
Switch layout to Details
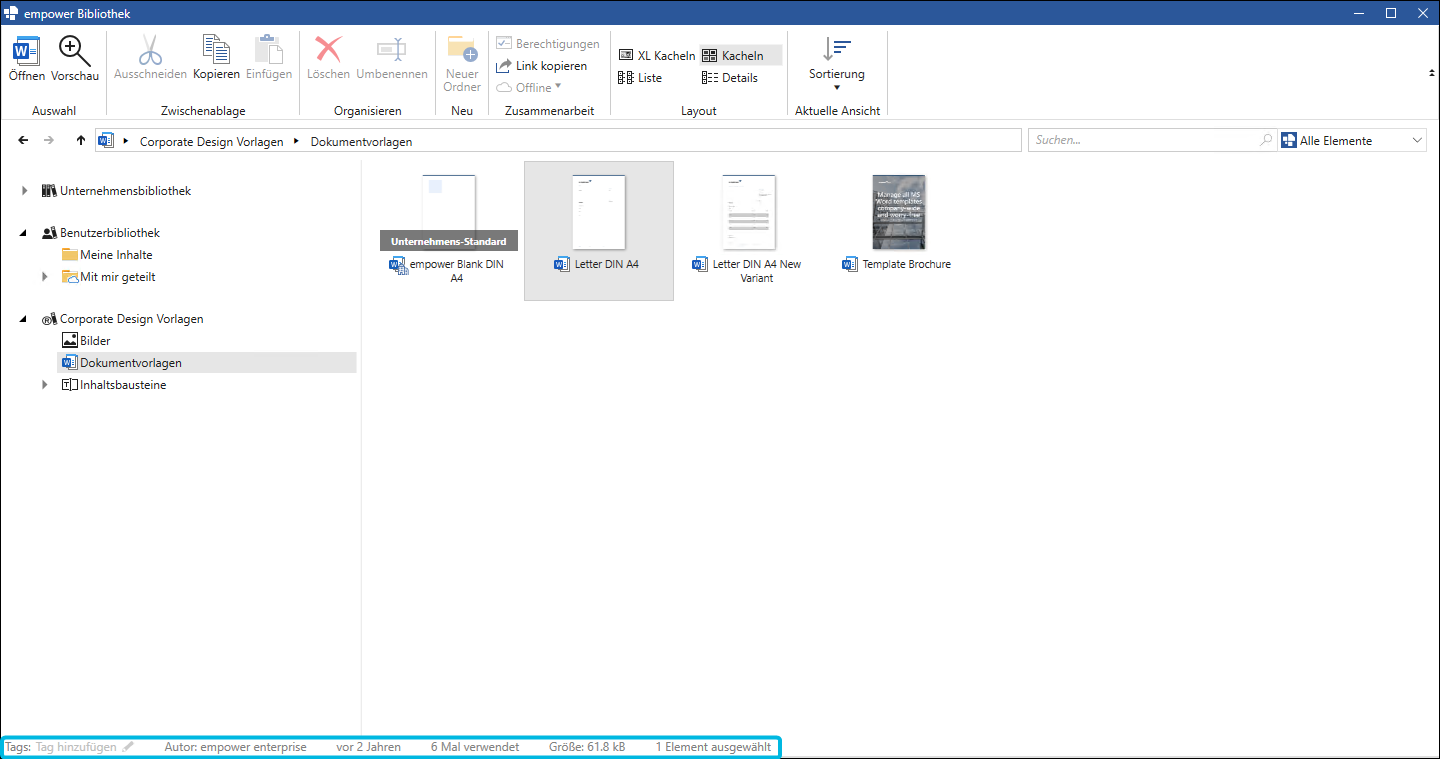coord(730,78)
